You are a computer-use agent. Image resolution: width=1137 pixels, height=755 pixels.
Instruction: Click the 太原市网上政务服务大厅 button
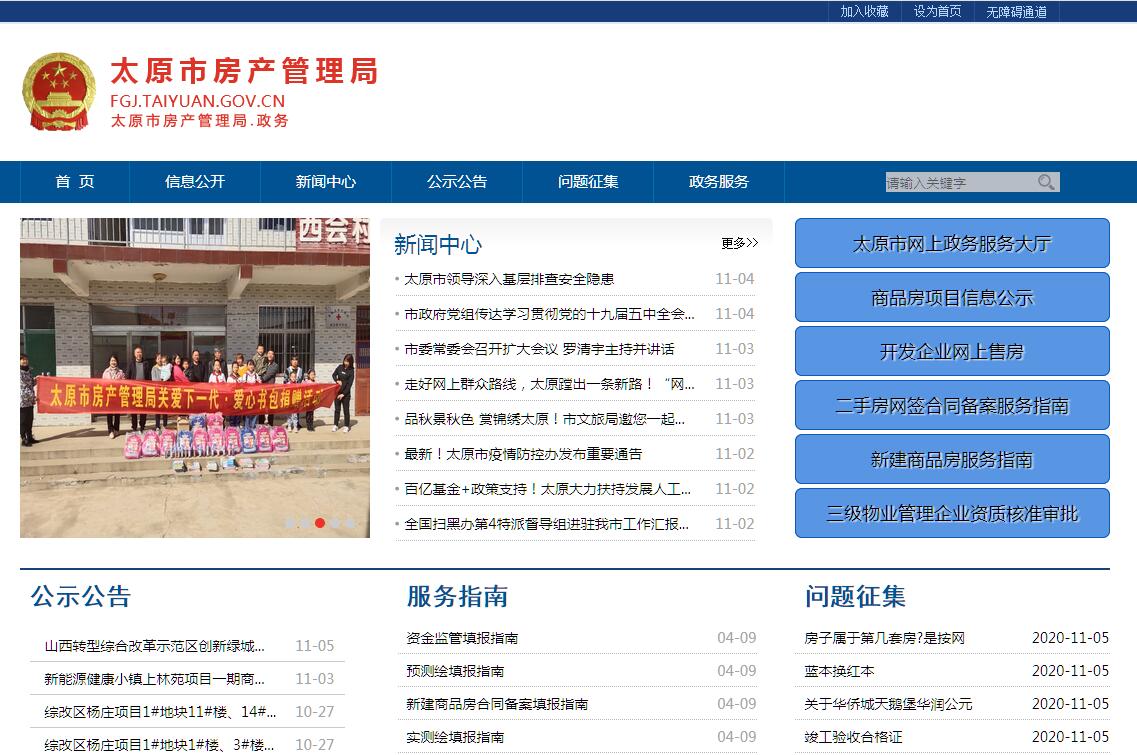tap(952, 244)
